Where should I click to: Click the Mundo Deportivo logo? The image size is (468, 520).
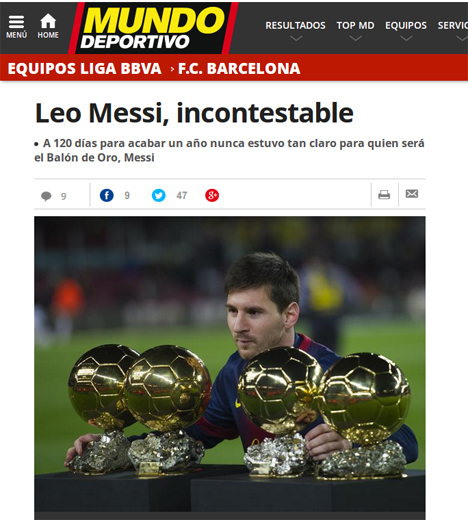click(x=153, y=28)
